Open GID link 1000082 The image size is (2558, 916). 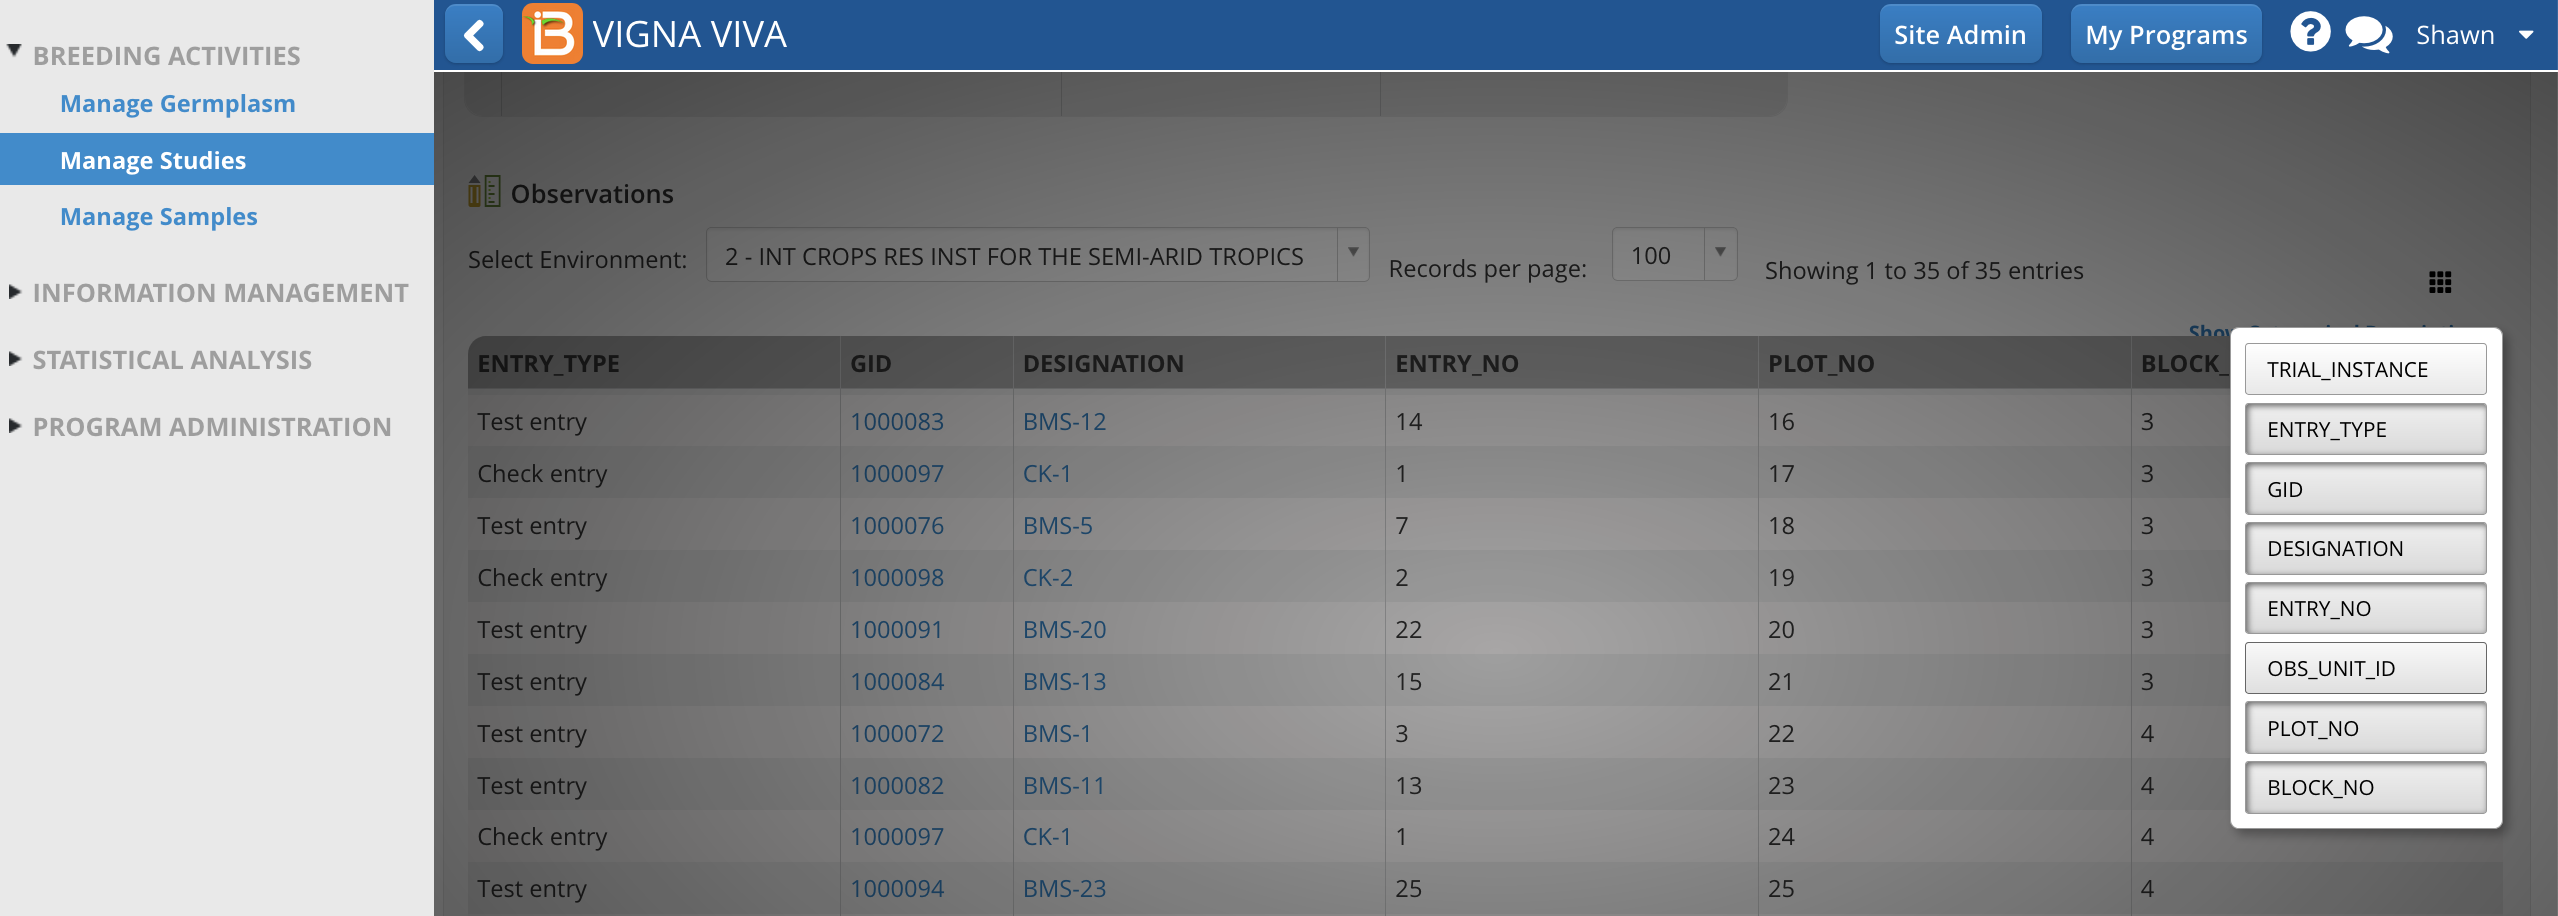click(x=897, y=785)
